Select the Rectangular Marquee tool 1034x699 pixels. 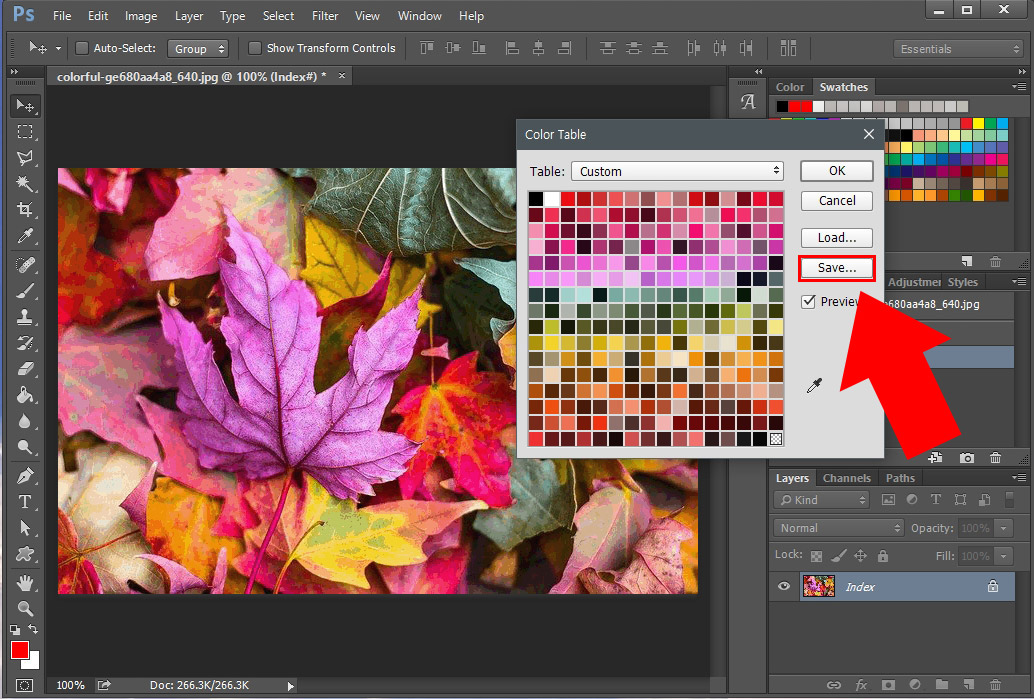tap(25, 131)
